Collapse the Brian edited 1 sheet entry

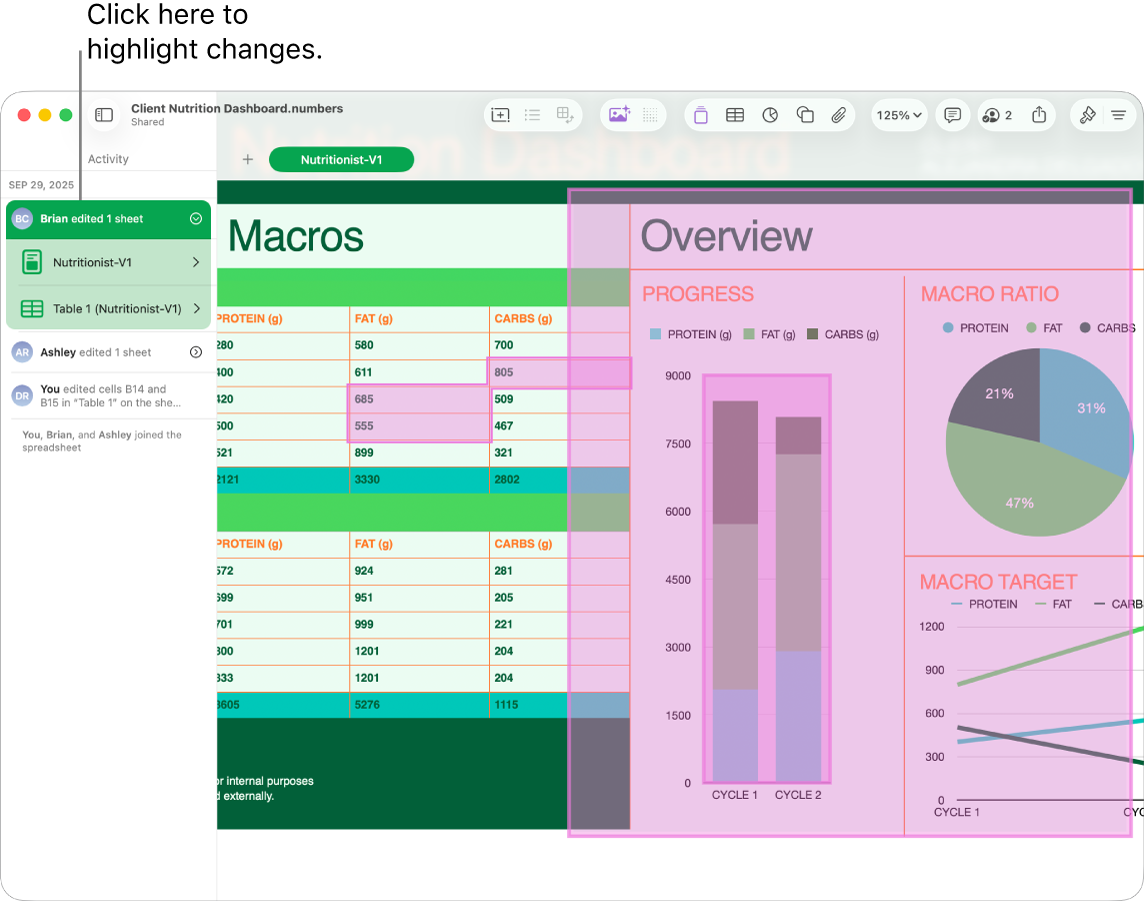point(196,218)
